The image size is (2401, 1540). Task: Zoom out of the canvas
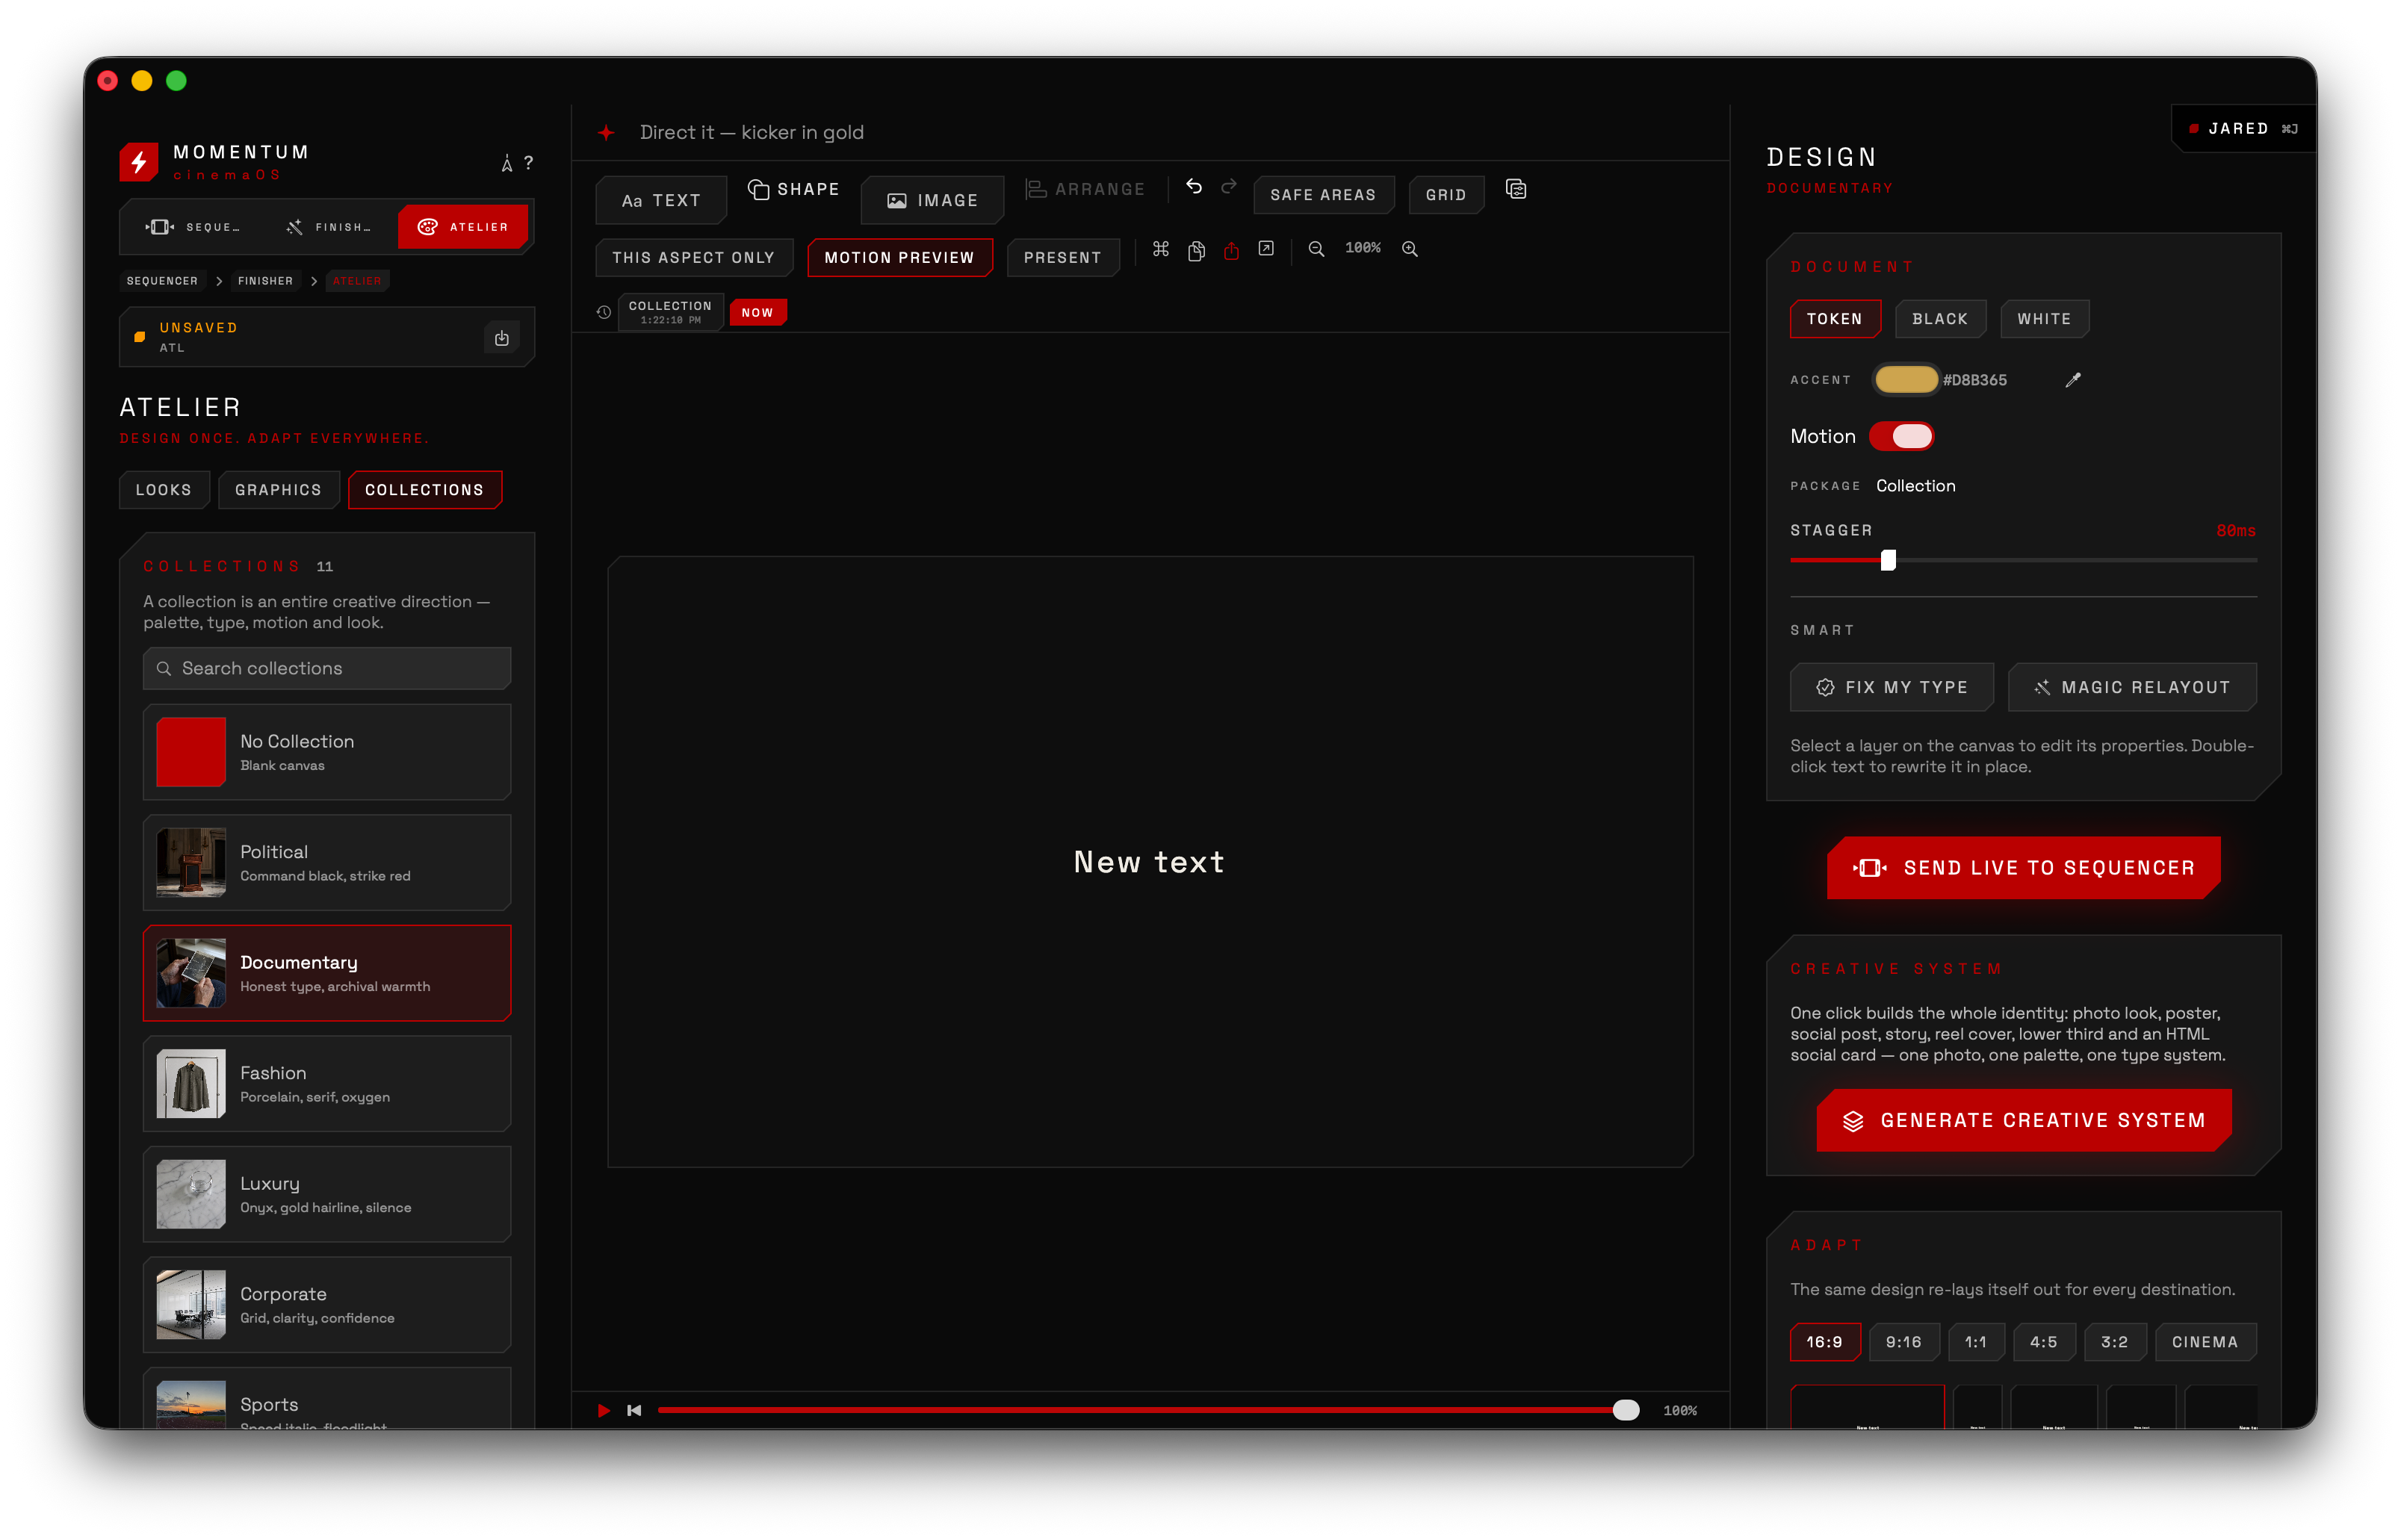click(x=1317, y=249)
